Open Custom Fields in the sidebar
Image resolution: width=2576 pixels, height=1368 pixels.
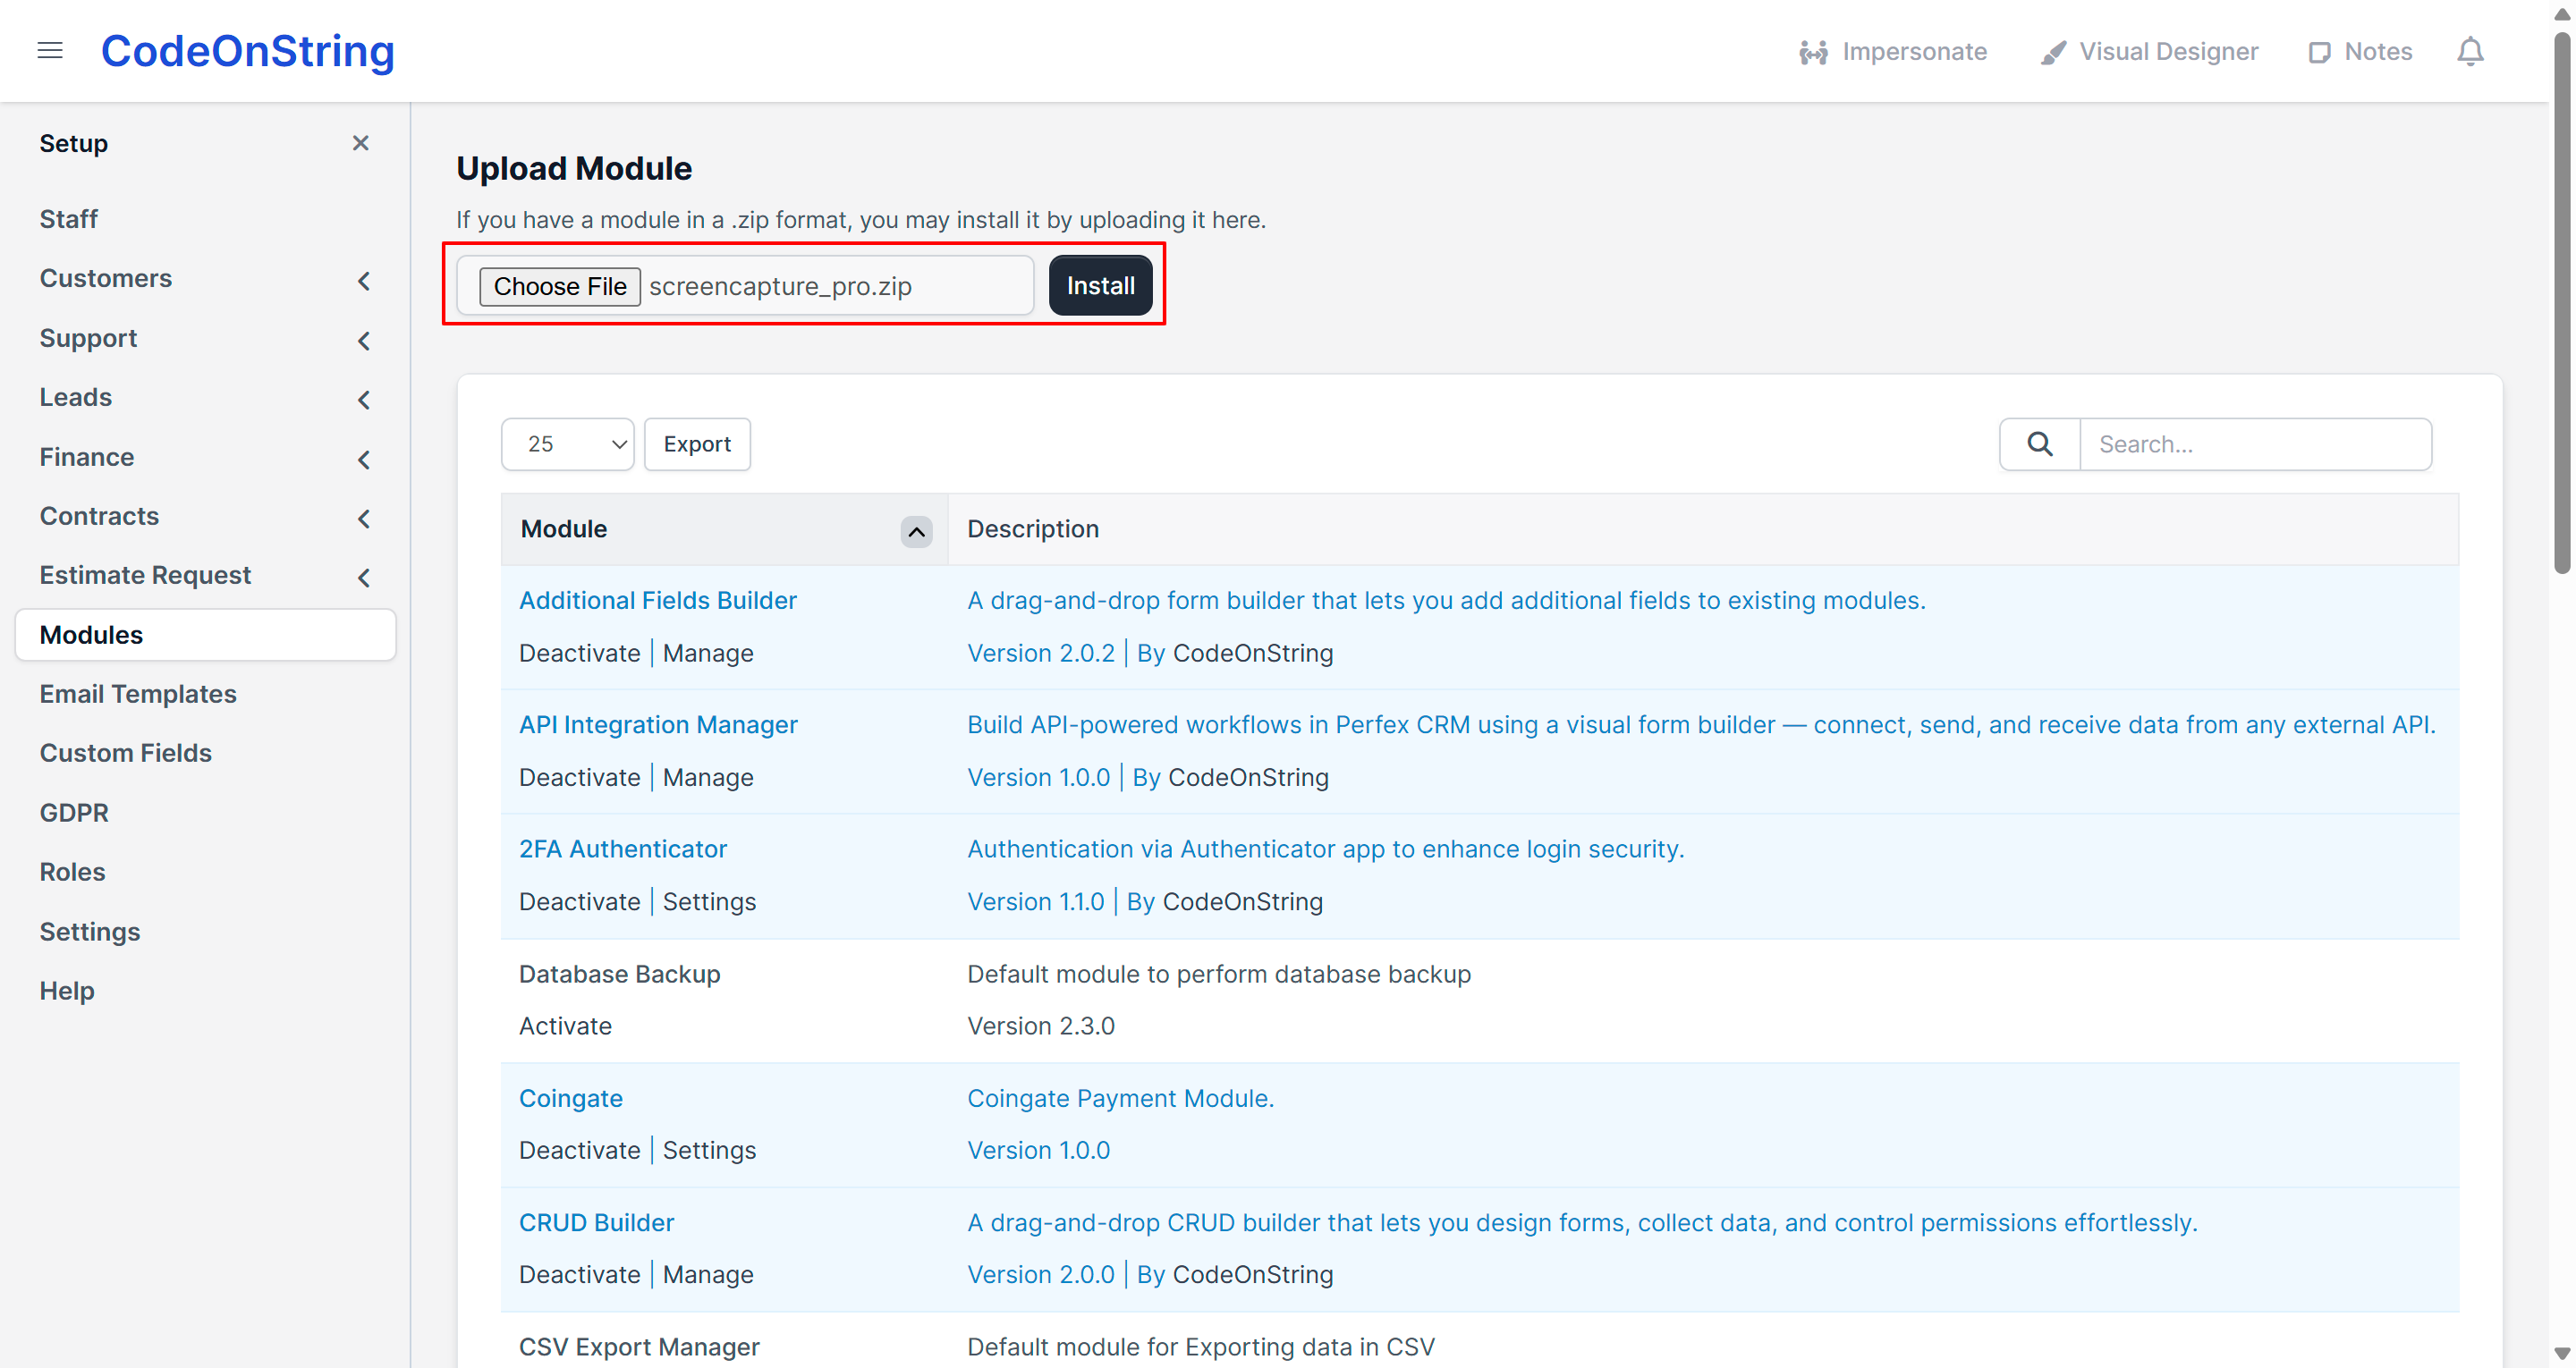(x=125, y=753)
